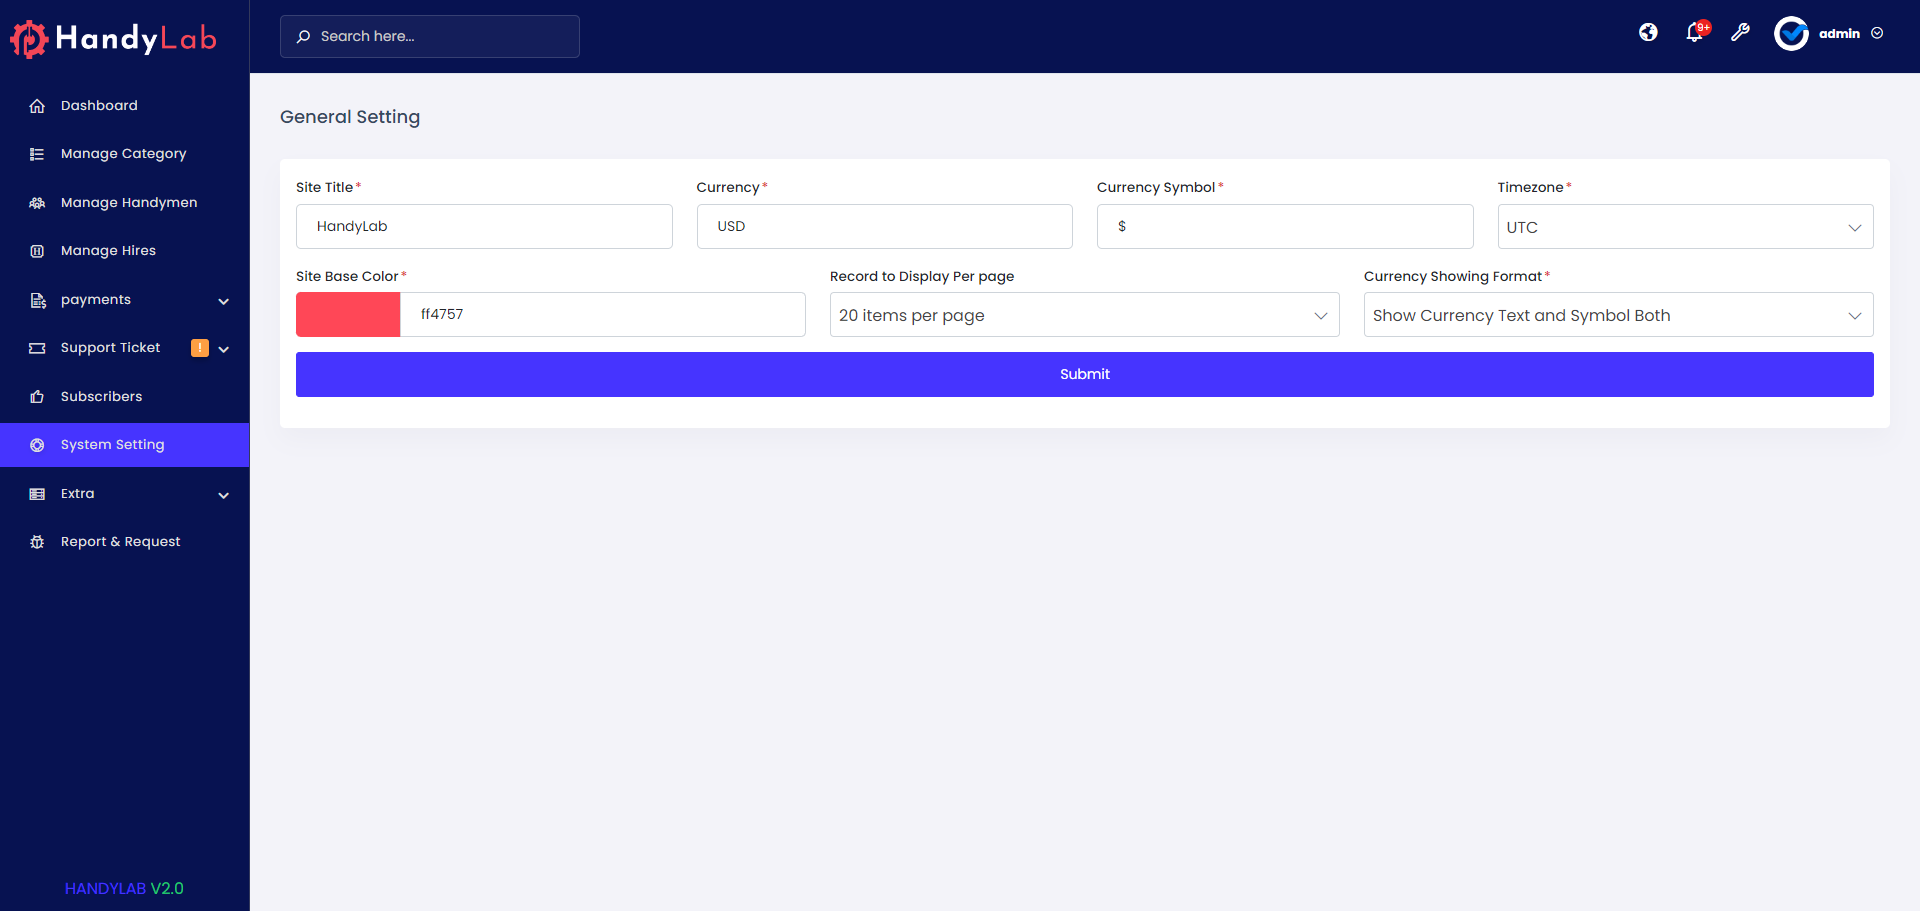Open the Support Ticket menu entry
Image resolution: width=1920 pixels, height=911 pixels.
click(x=110, y=347)
